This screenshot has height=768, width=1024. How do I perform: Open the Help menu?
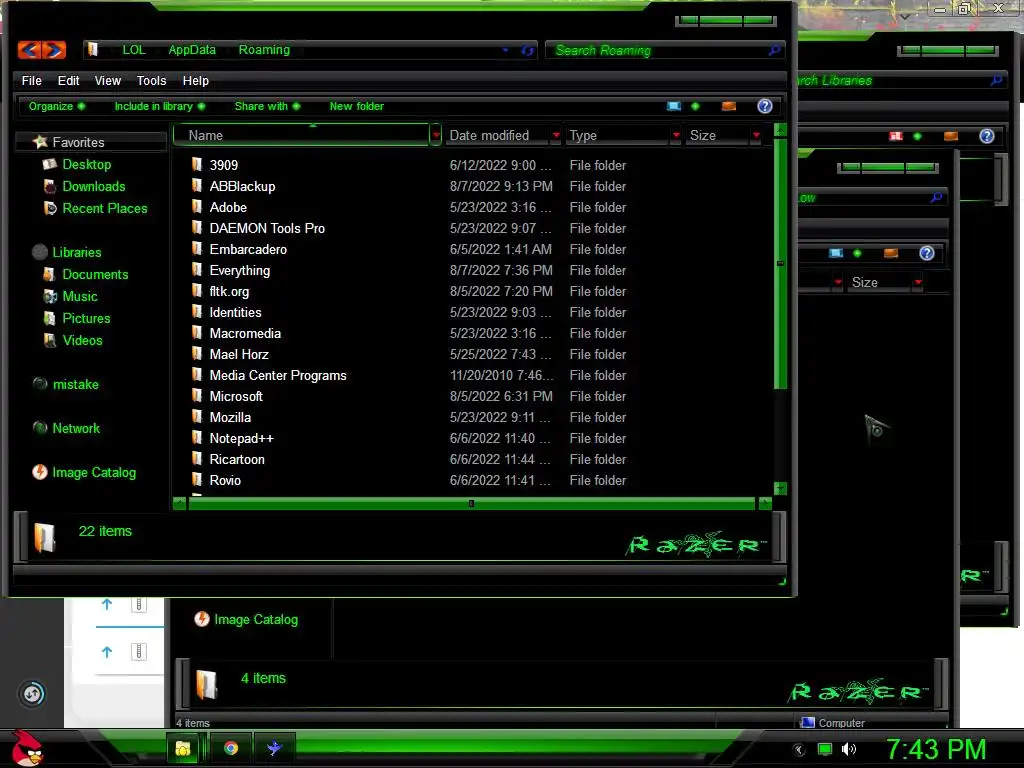(x=196, y=81)
